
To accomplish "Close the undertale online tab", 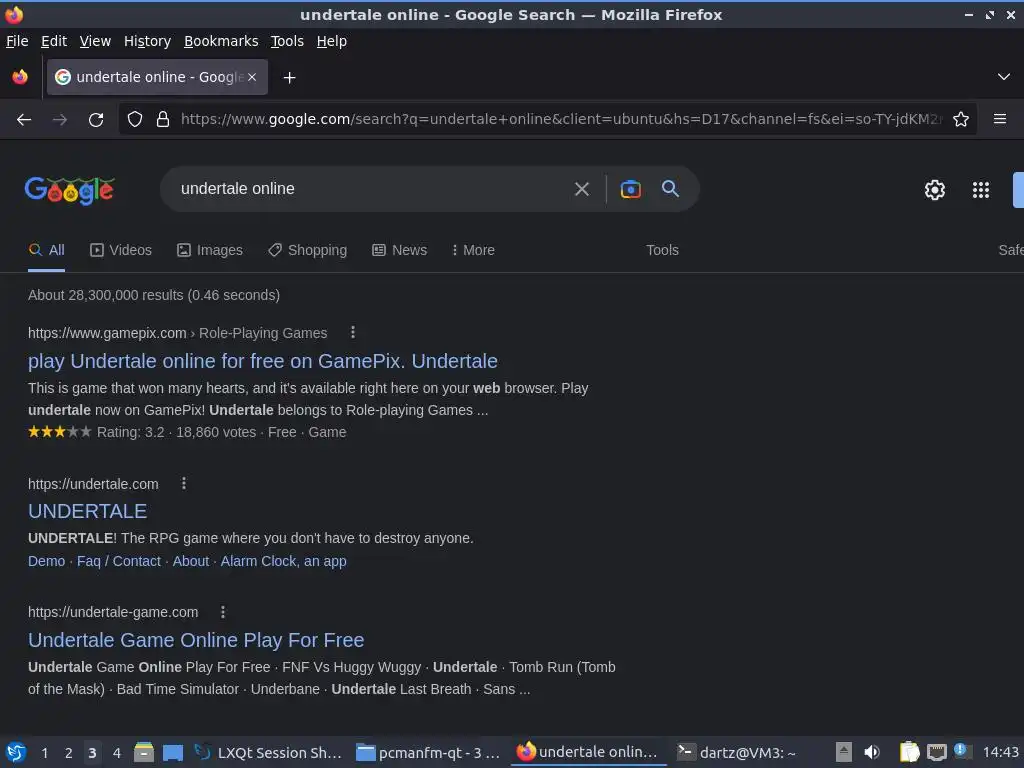I will click(x=252, y=77).
